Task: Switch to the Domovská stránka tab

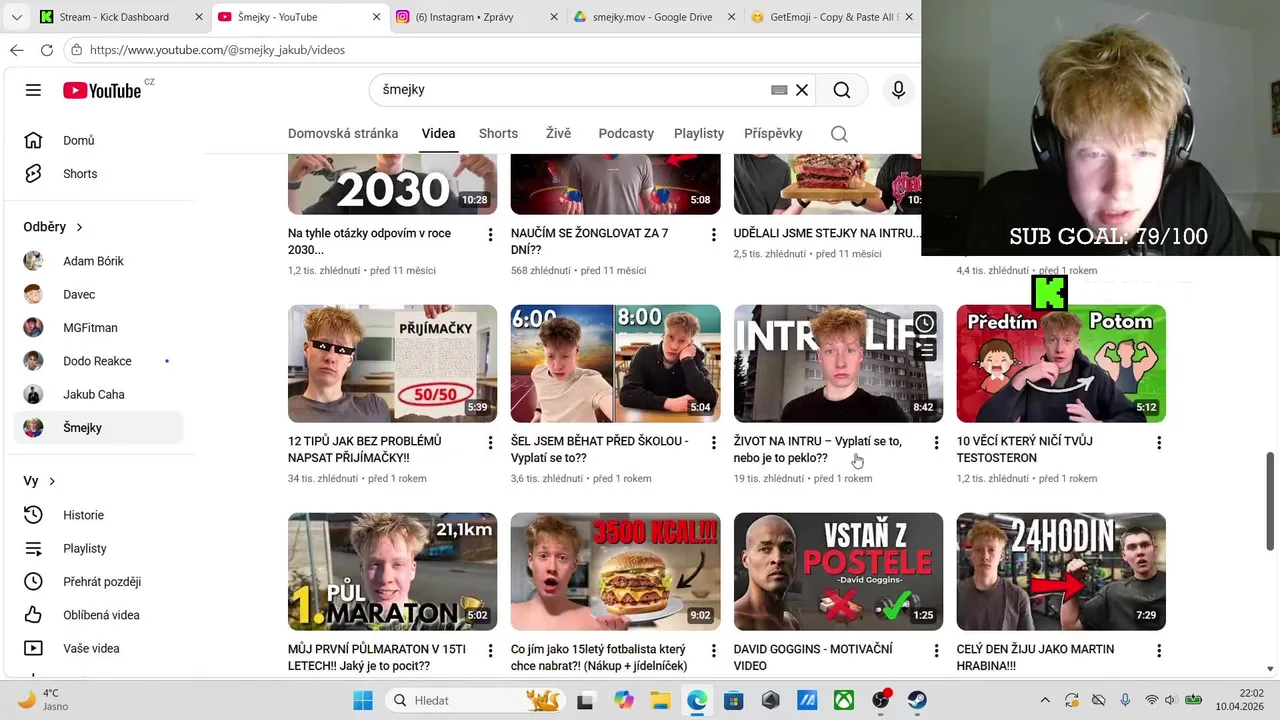Action: (x=343, y=134)
